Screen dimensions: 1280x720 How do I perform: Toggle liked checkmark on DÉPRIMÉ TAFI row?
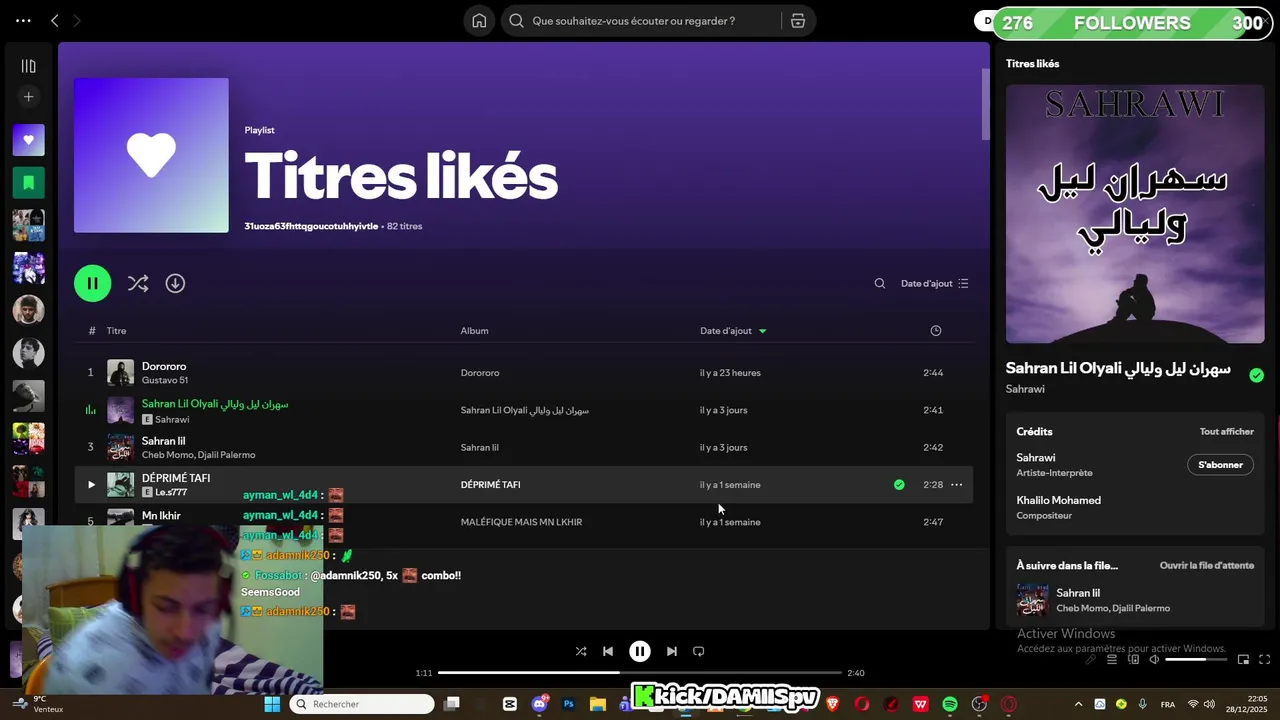tap(899, 485)
